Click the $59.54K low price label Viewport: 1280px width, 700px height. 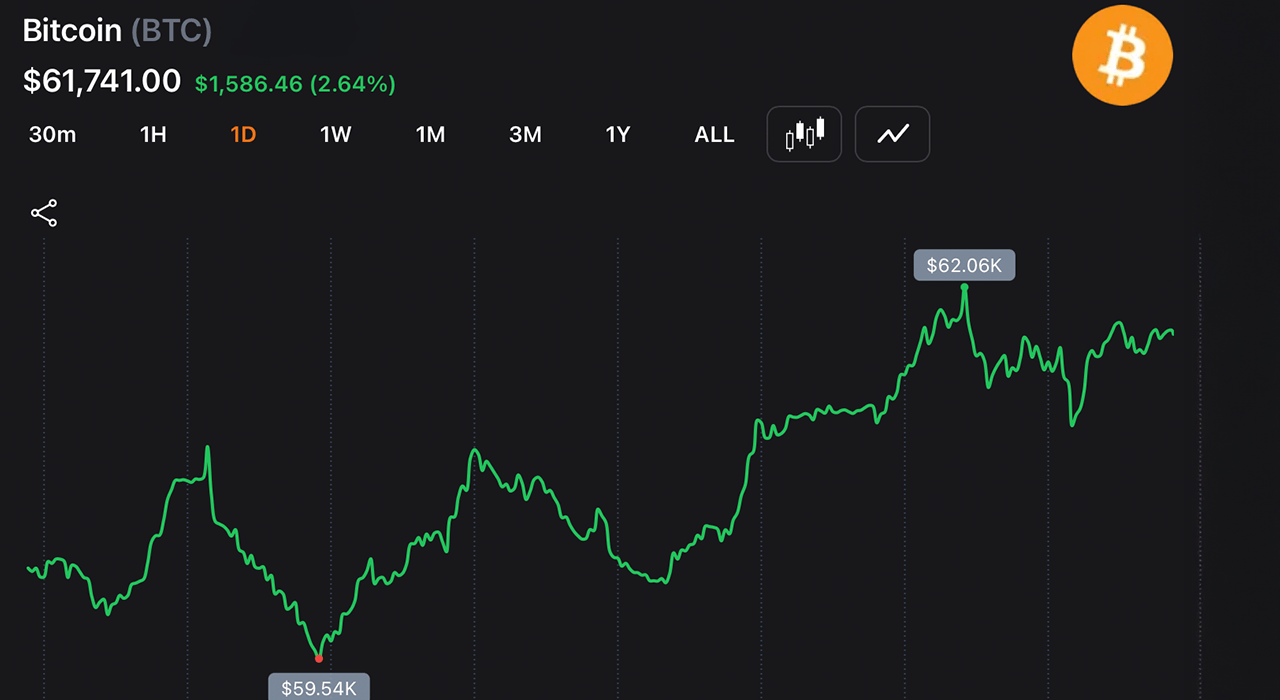tap(319, 687)
